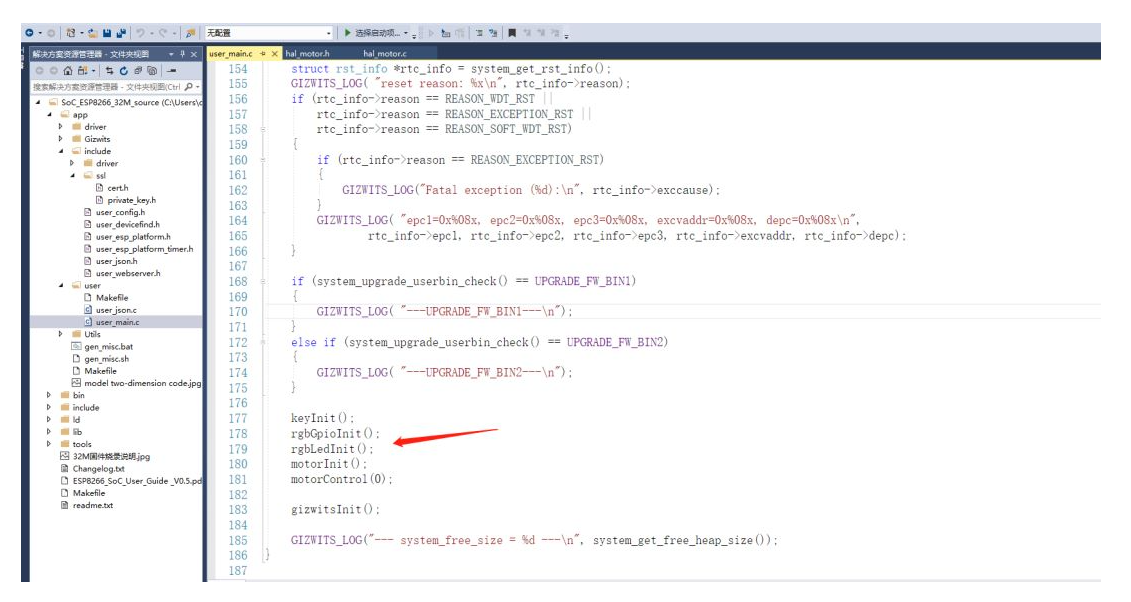Close the user_main.c tab
Screen dimensions: 1131x602
[x=275, y=54]
